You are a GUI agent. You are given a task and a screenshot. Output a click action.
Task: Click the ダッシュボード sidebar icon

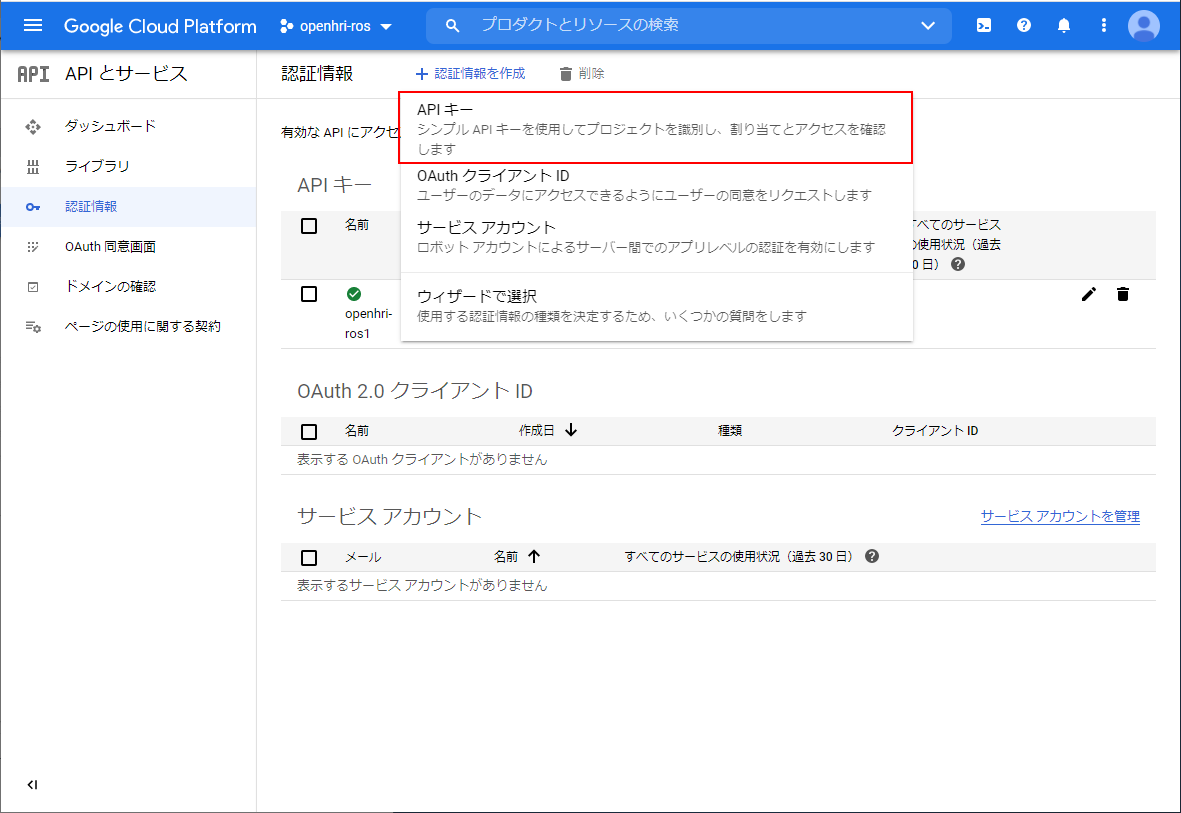click(32, 127)
